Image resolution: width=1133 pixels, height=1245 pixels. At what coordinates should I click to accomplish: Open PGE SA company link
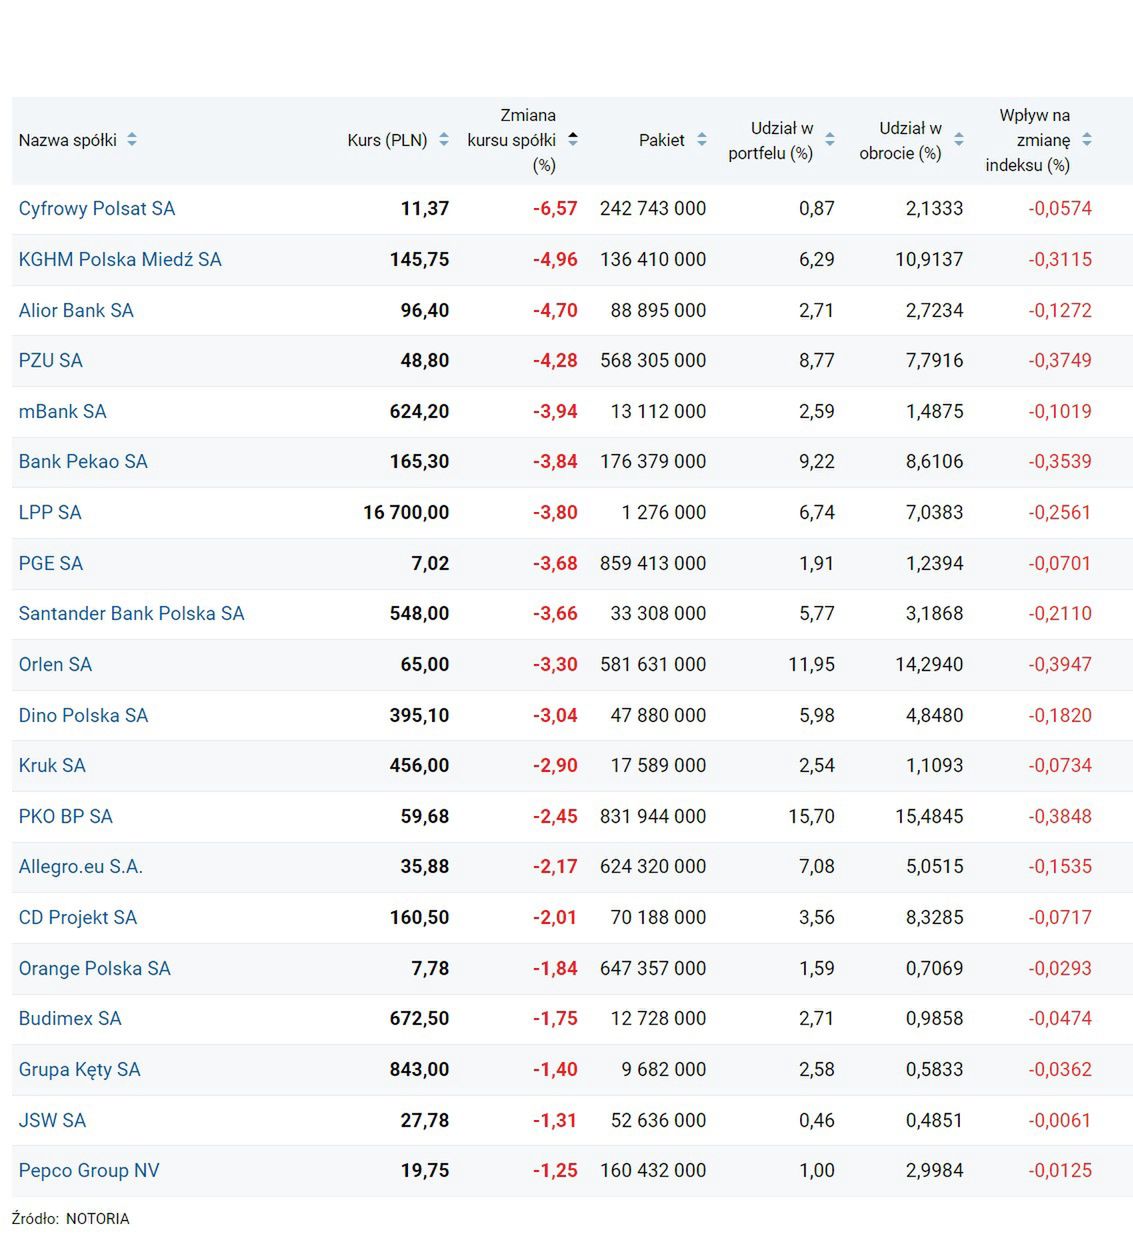coord(51,564)
